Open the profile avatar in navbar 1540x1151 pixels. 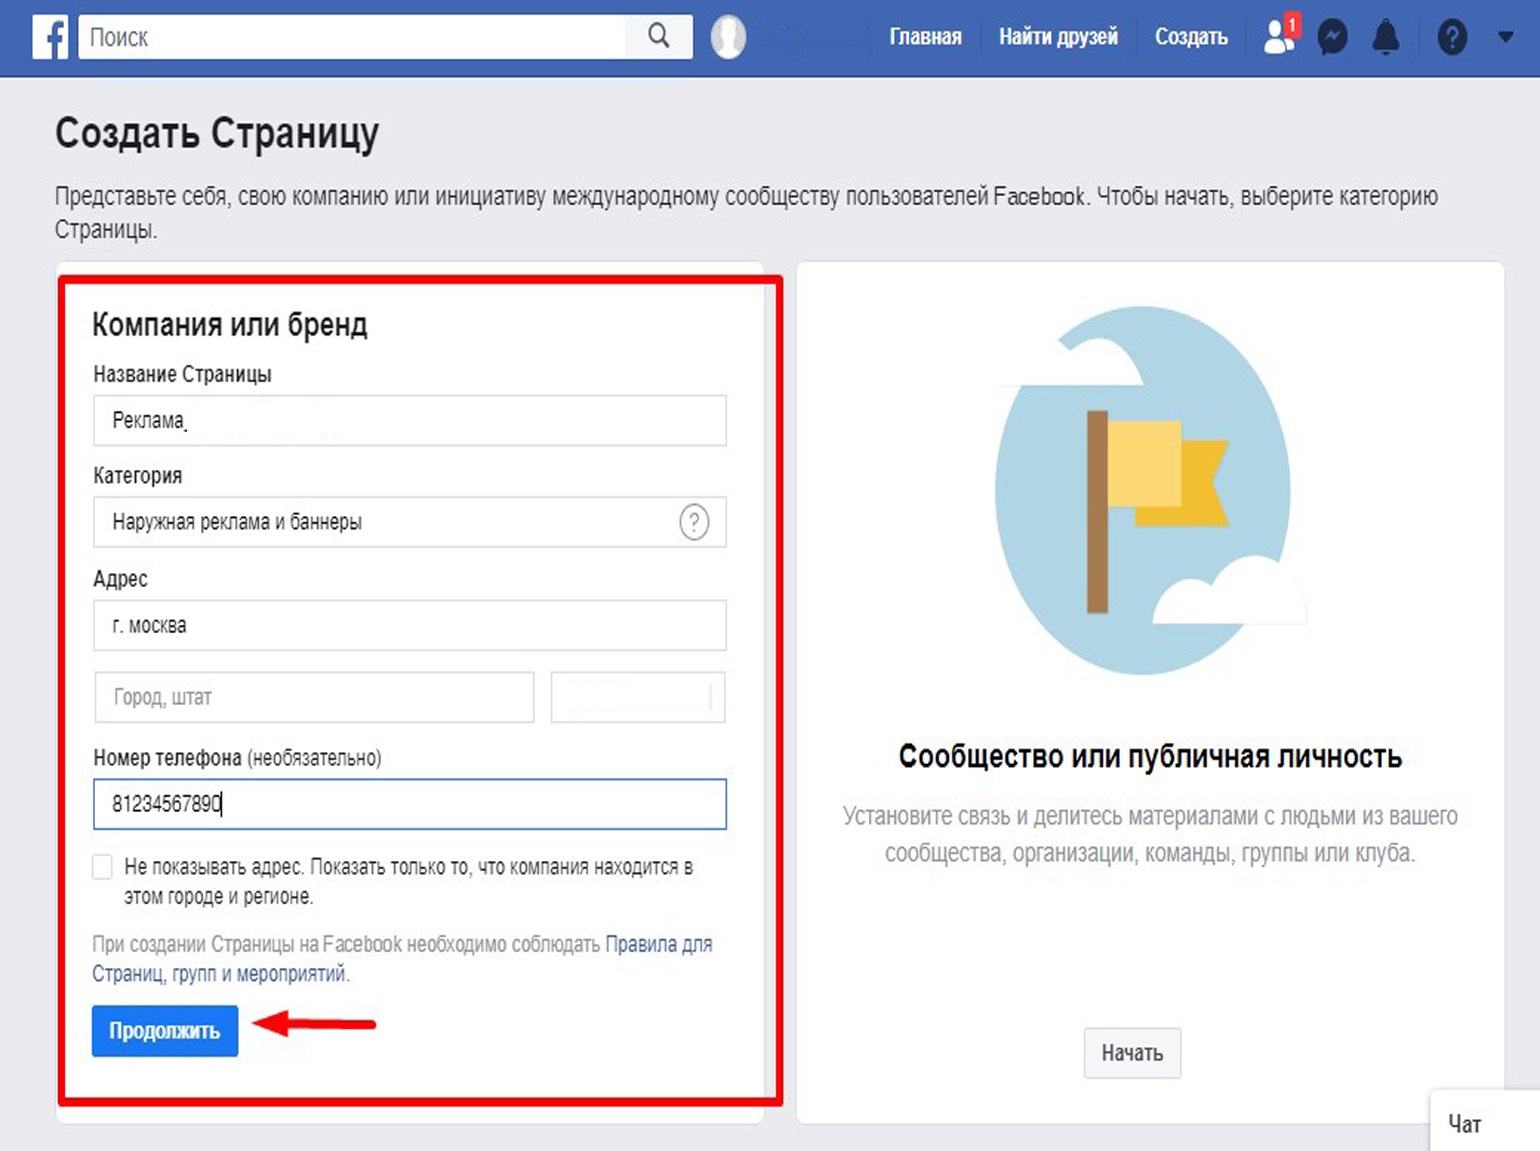click(728, 37)
